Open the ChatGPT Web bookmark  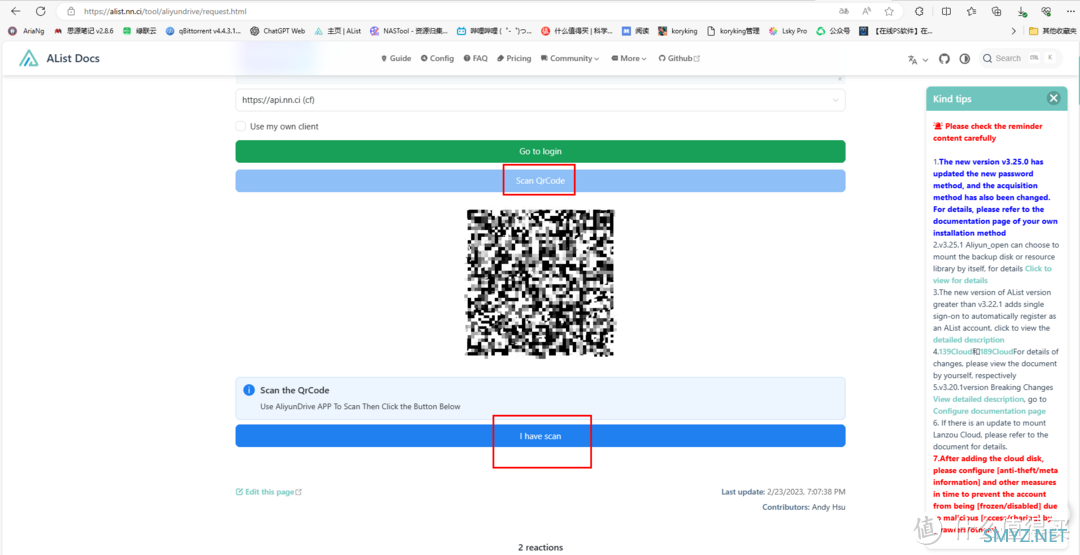click(x=277, y=31)
